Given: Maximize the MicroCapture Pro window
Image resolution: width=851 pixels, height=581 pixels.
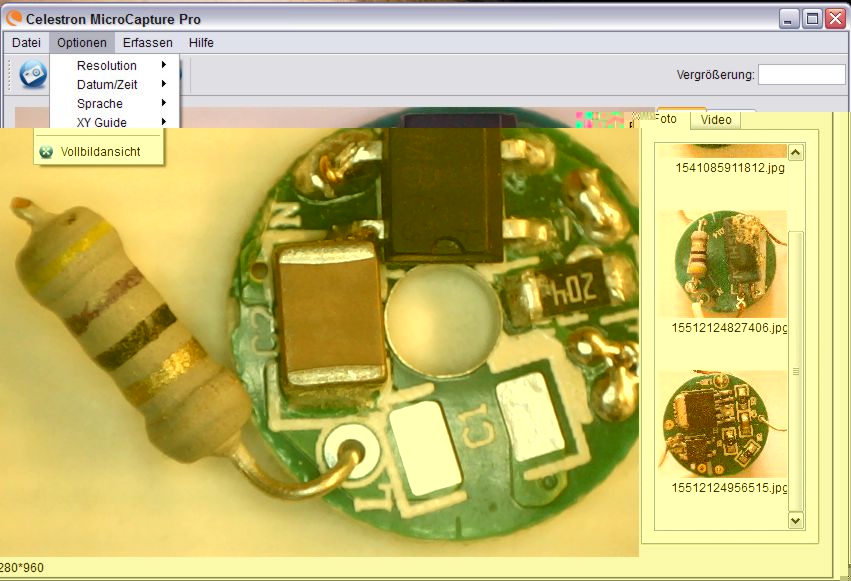Looking at the screenshot, I should [x=812, y=18].
